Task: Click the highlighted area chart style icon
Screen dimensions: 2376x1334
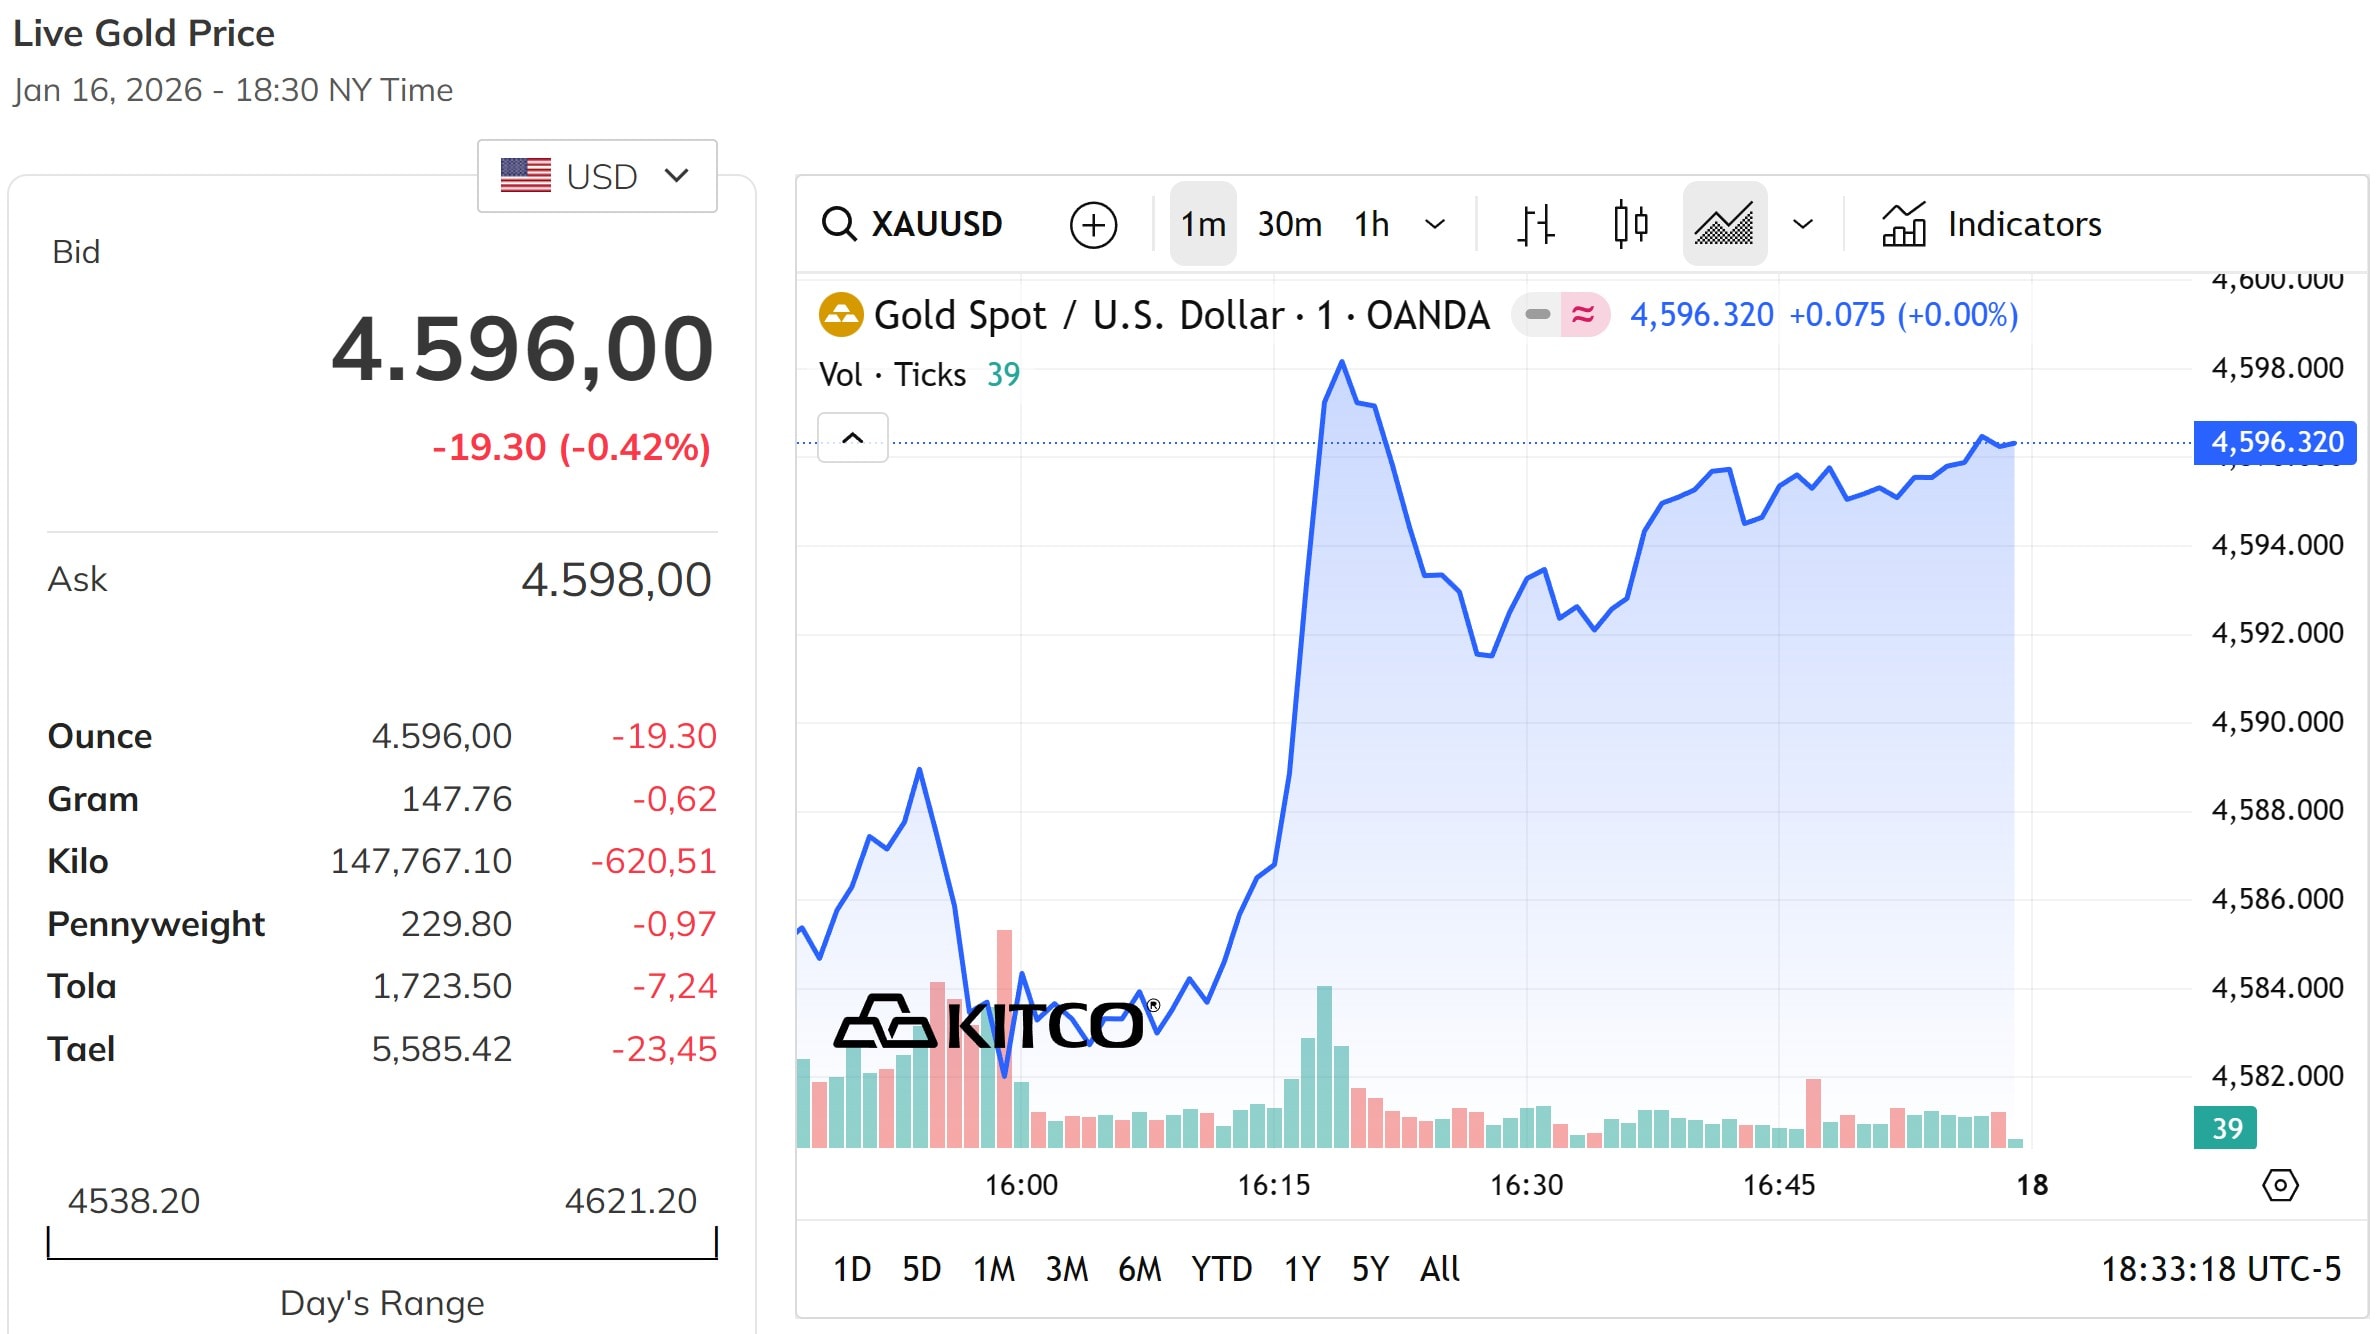Action: tap(1724, 224)
